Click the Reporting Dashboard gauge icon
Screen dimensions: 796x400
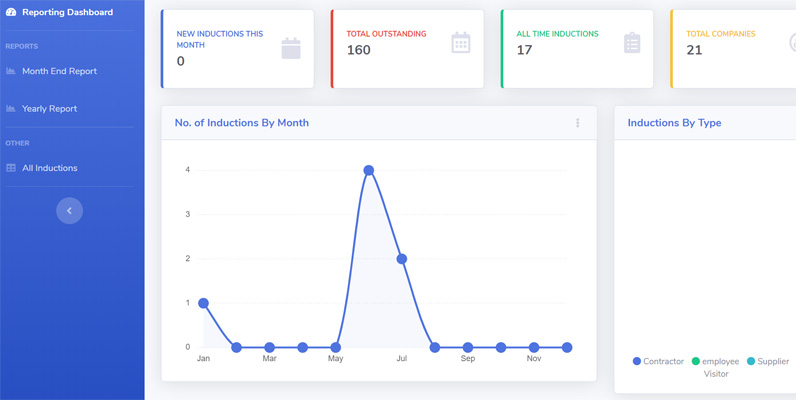coord(11,12)
